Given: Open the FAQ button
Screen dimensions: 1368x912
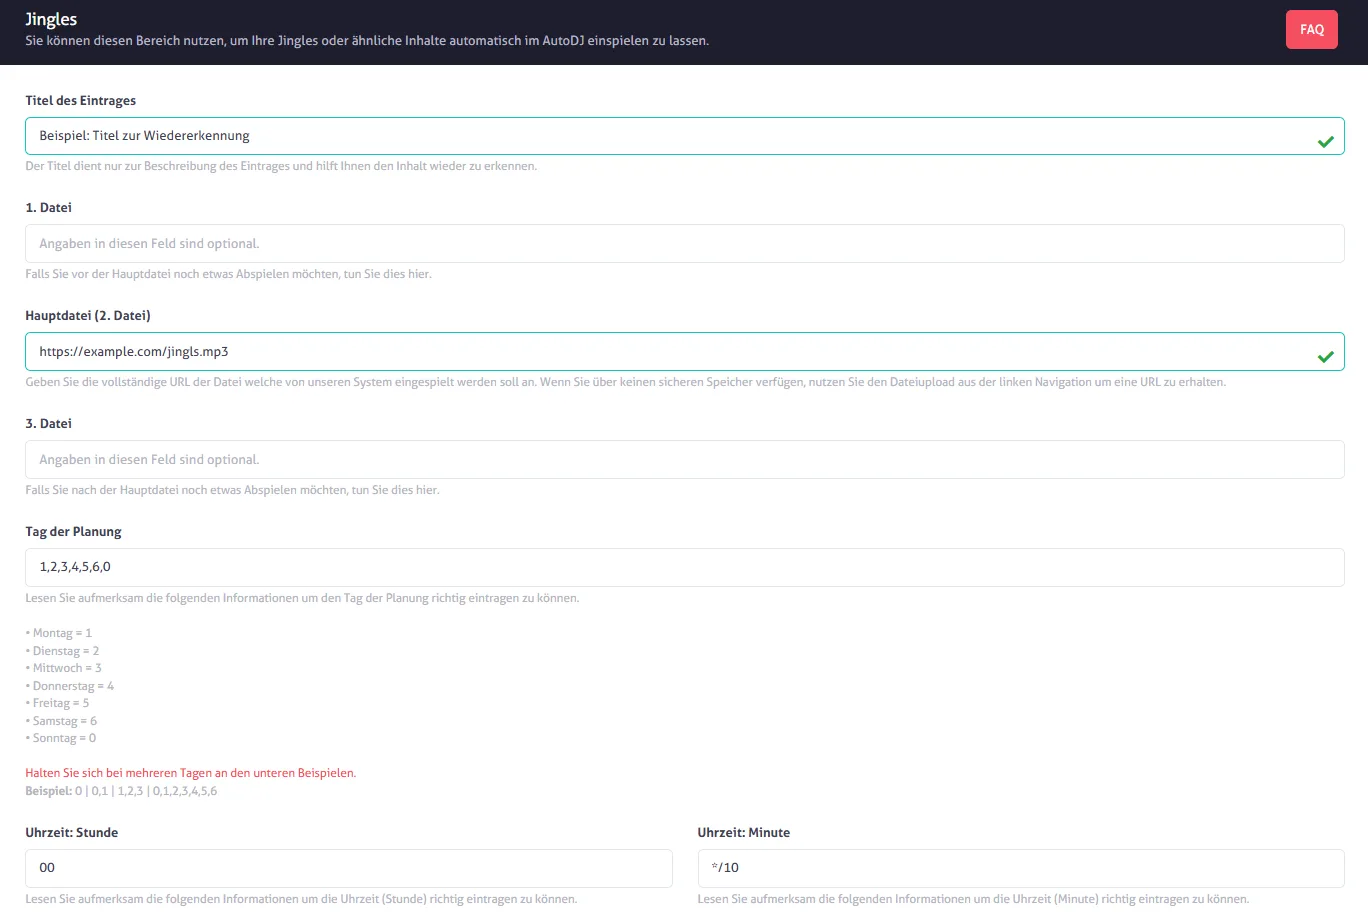Looking at the screenshot, I should pos(1311,30).
